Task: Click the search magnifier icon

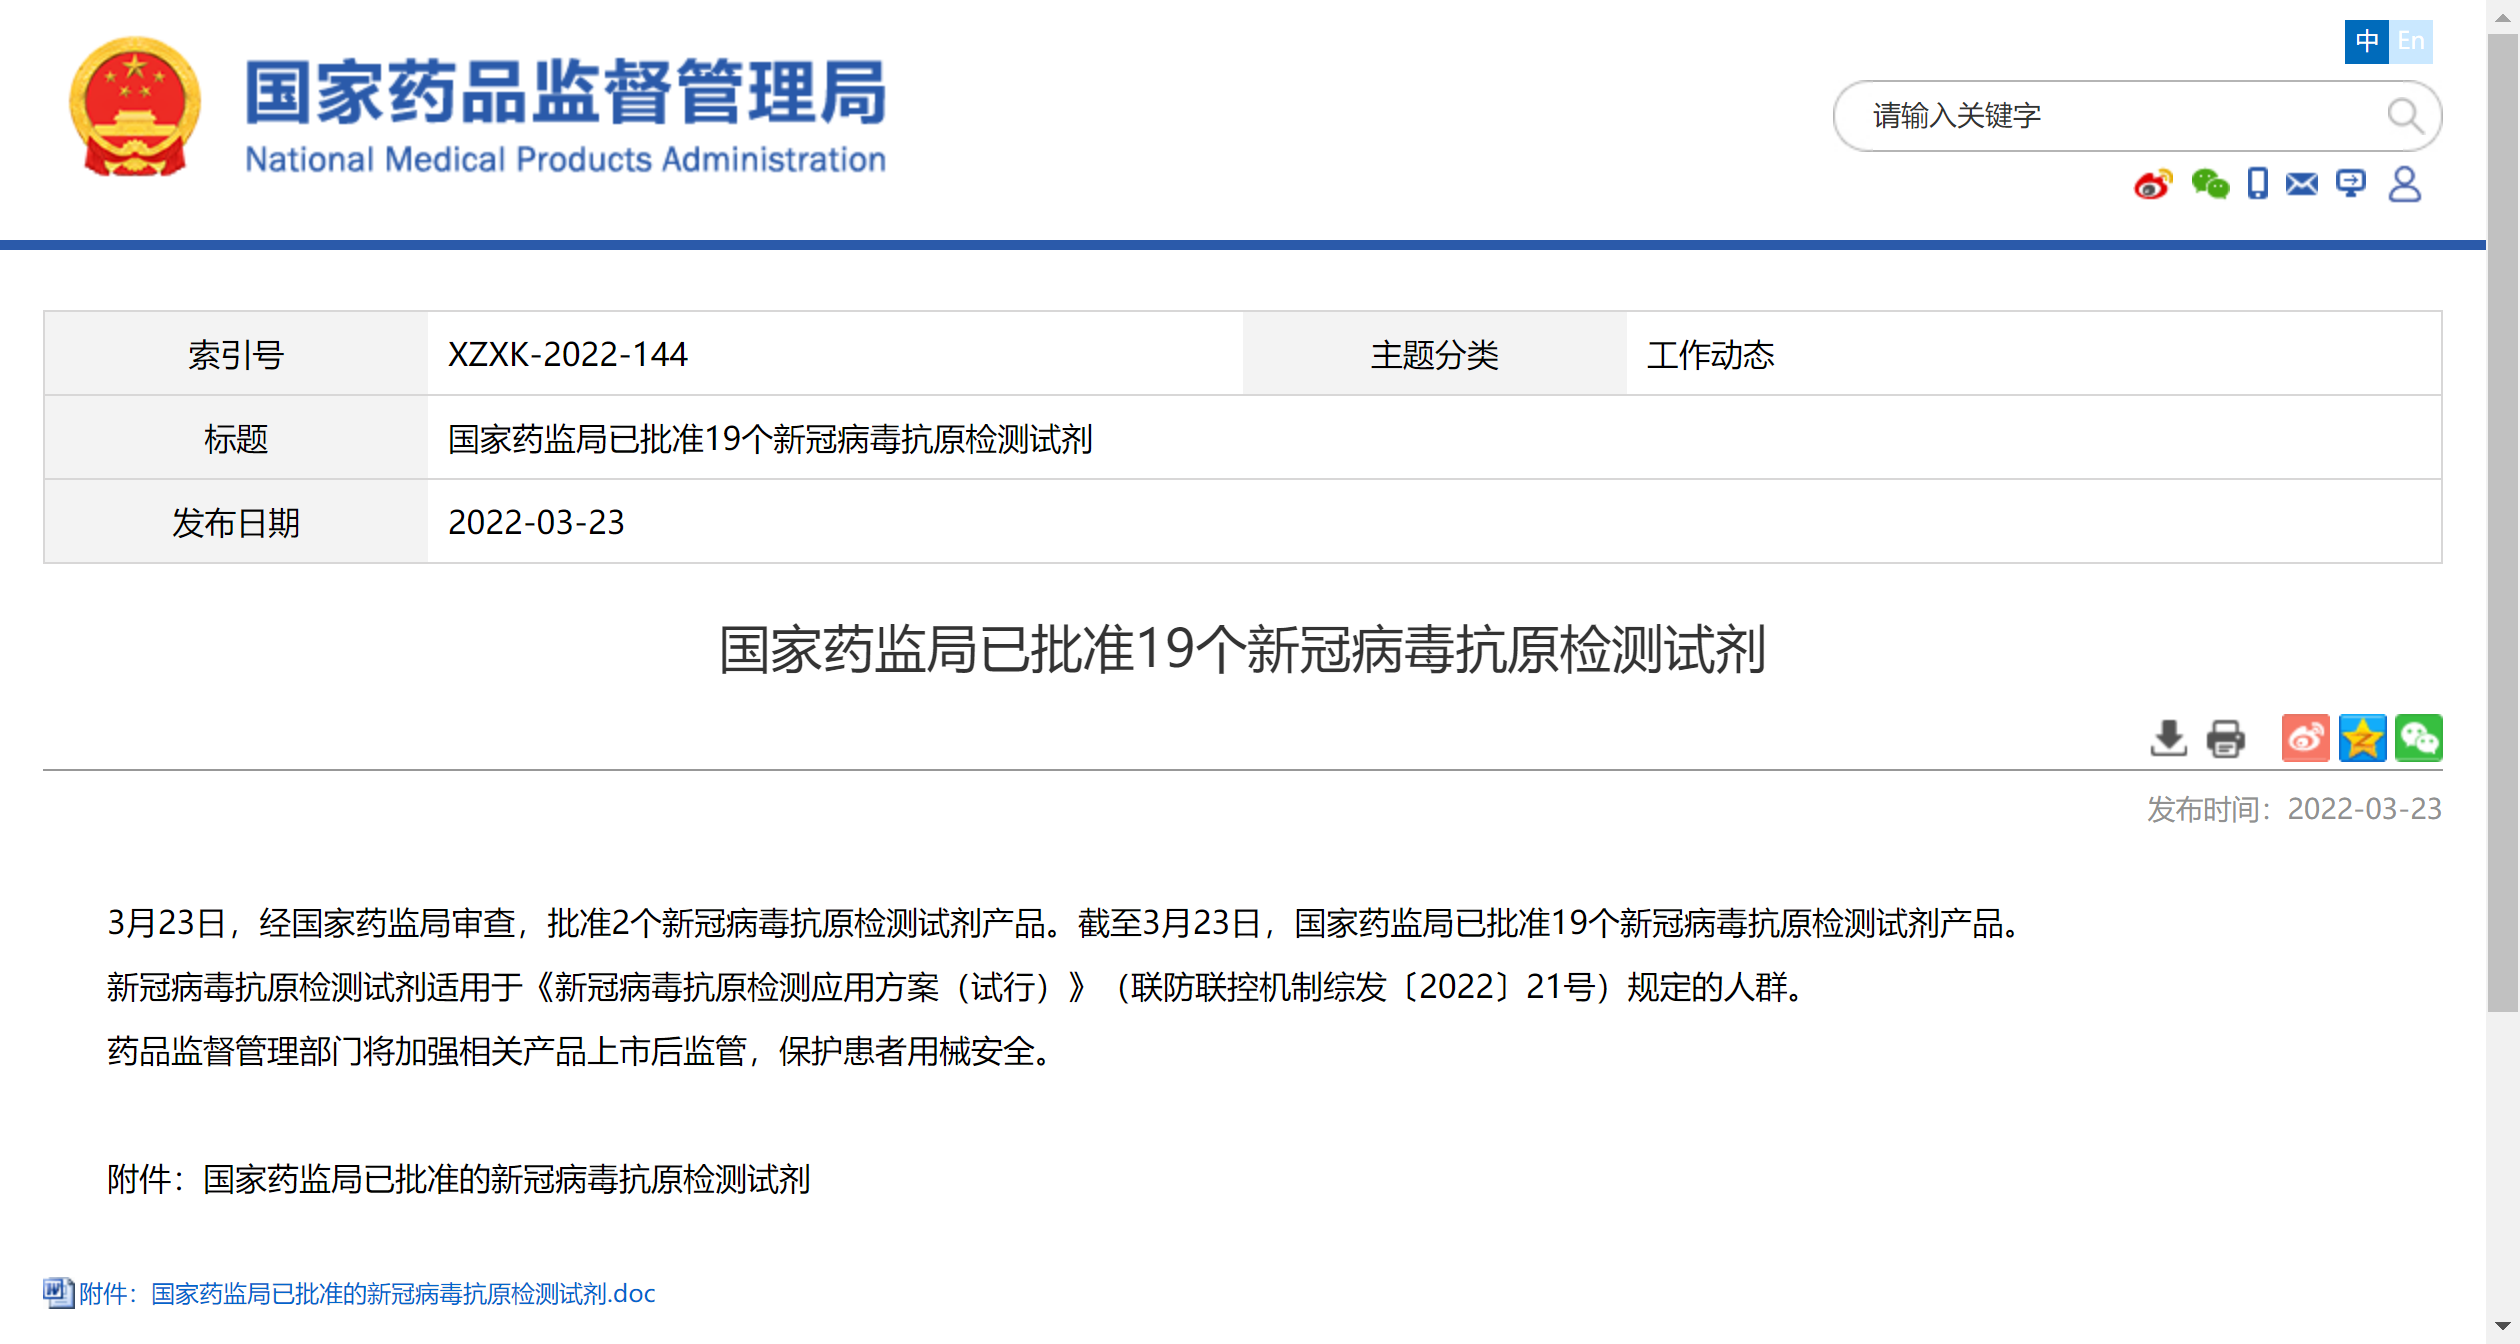Action: point(2404,116)
